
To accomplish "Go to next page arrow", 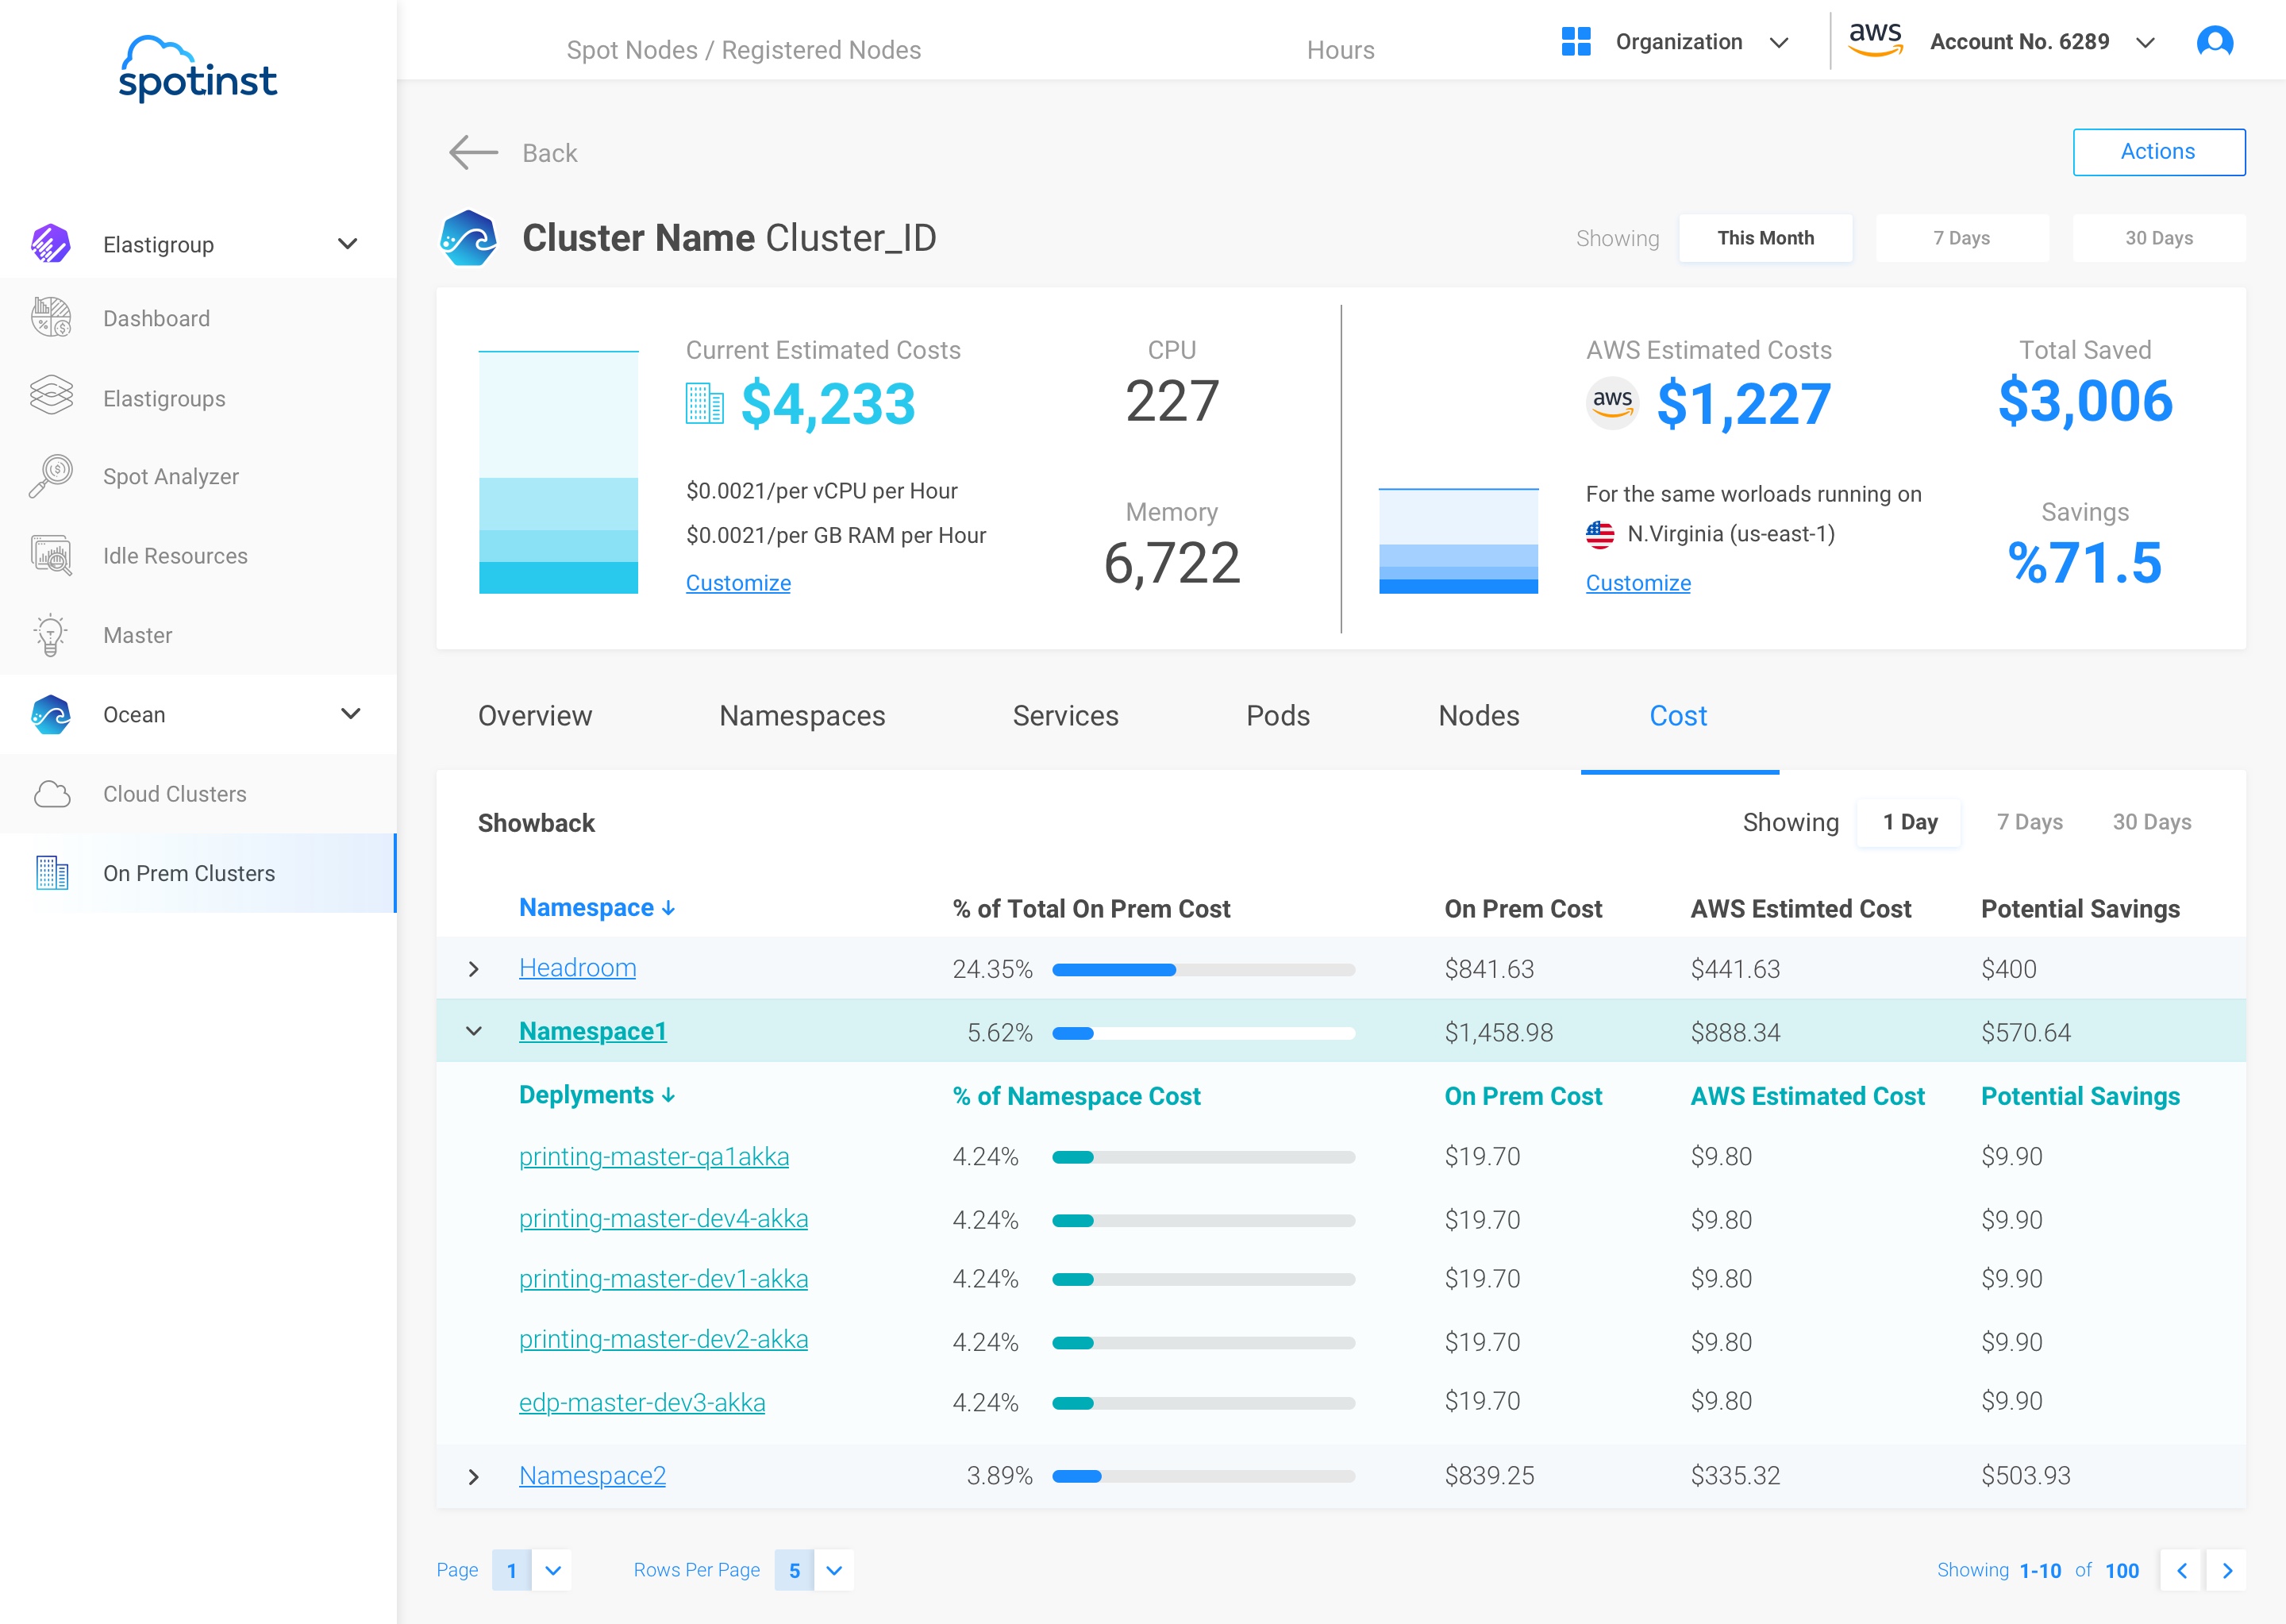I will point(2227,1570).
